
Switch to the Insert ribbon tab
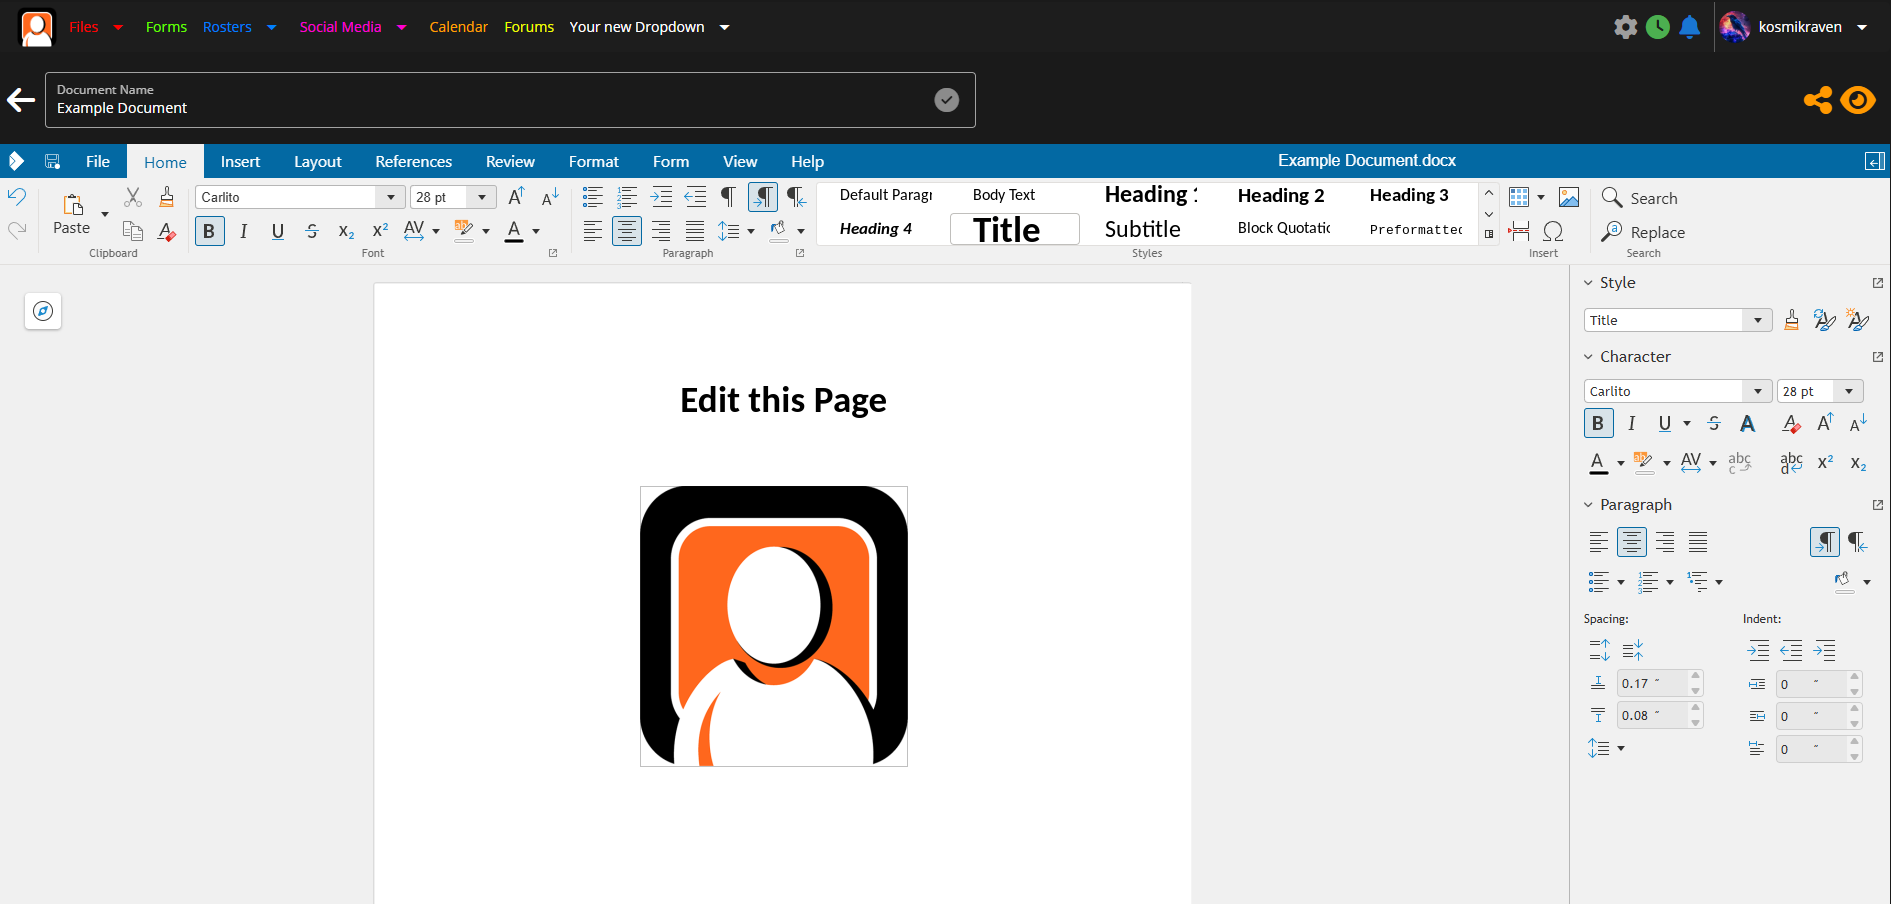[x=241, y=161]
